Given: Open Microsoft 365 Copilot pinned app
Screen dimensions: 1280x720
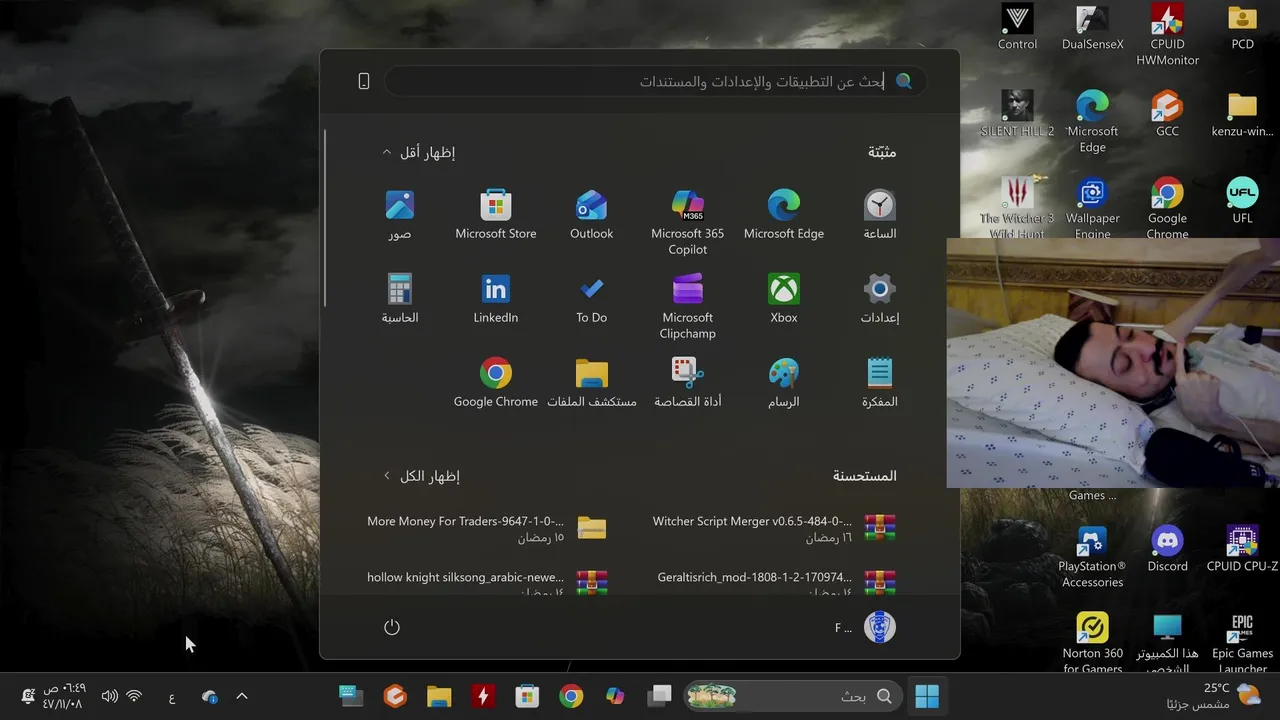Looking at the screenshot, I should (688, 222).
